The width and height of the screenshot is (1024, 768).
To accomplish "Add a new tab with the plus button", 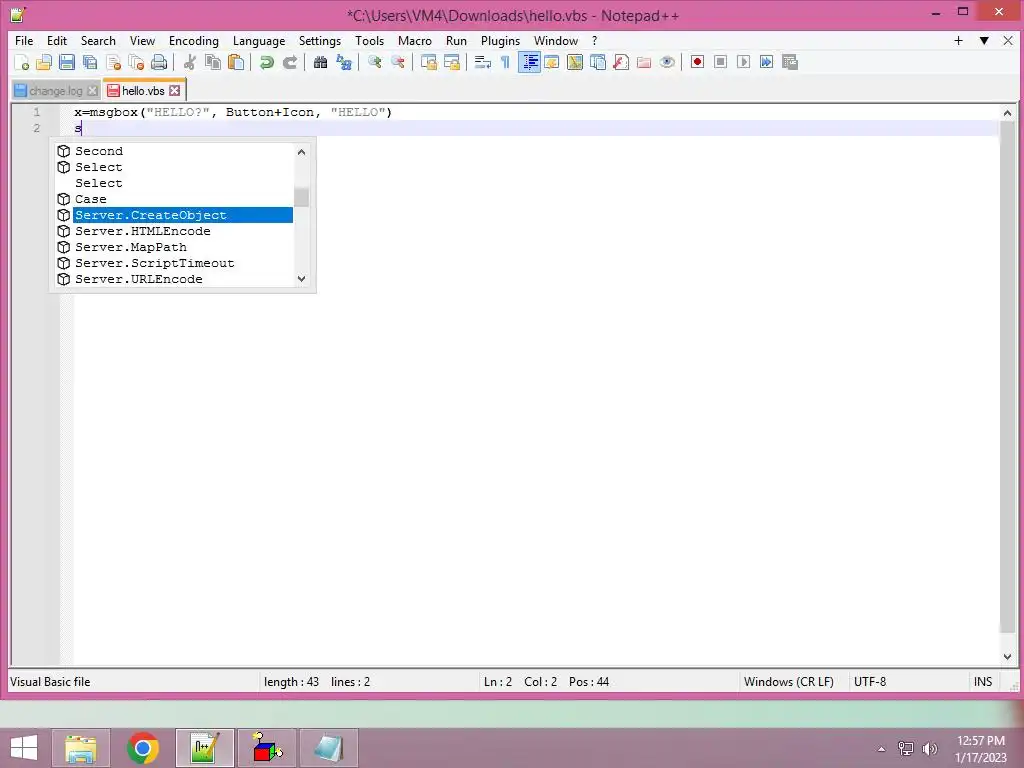I will pos(958,40).
